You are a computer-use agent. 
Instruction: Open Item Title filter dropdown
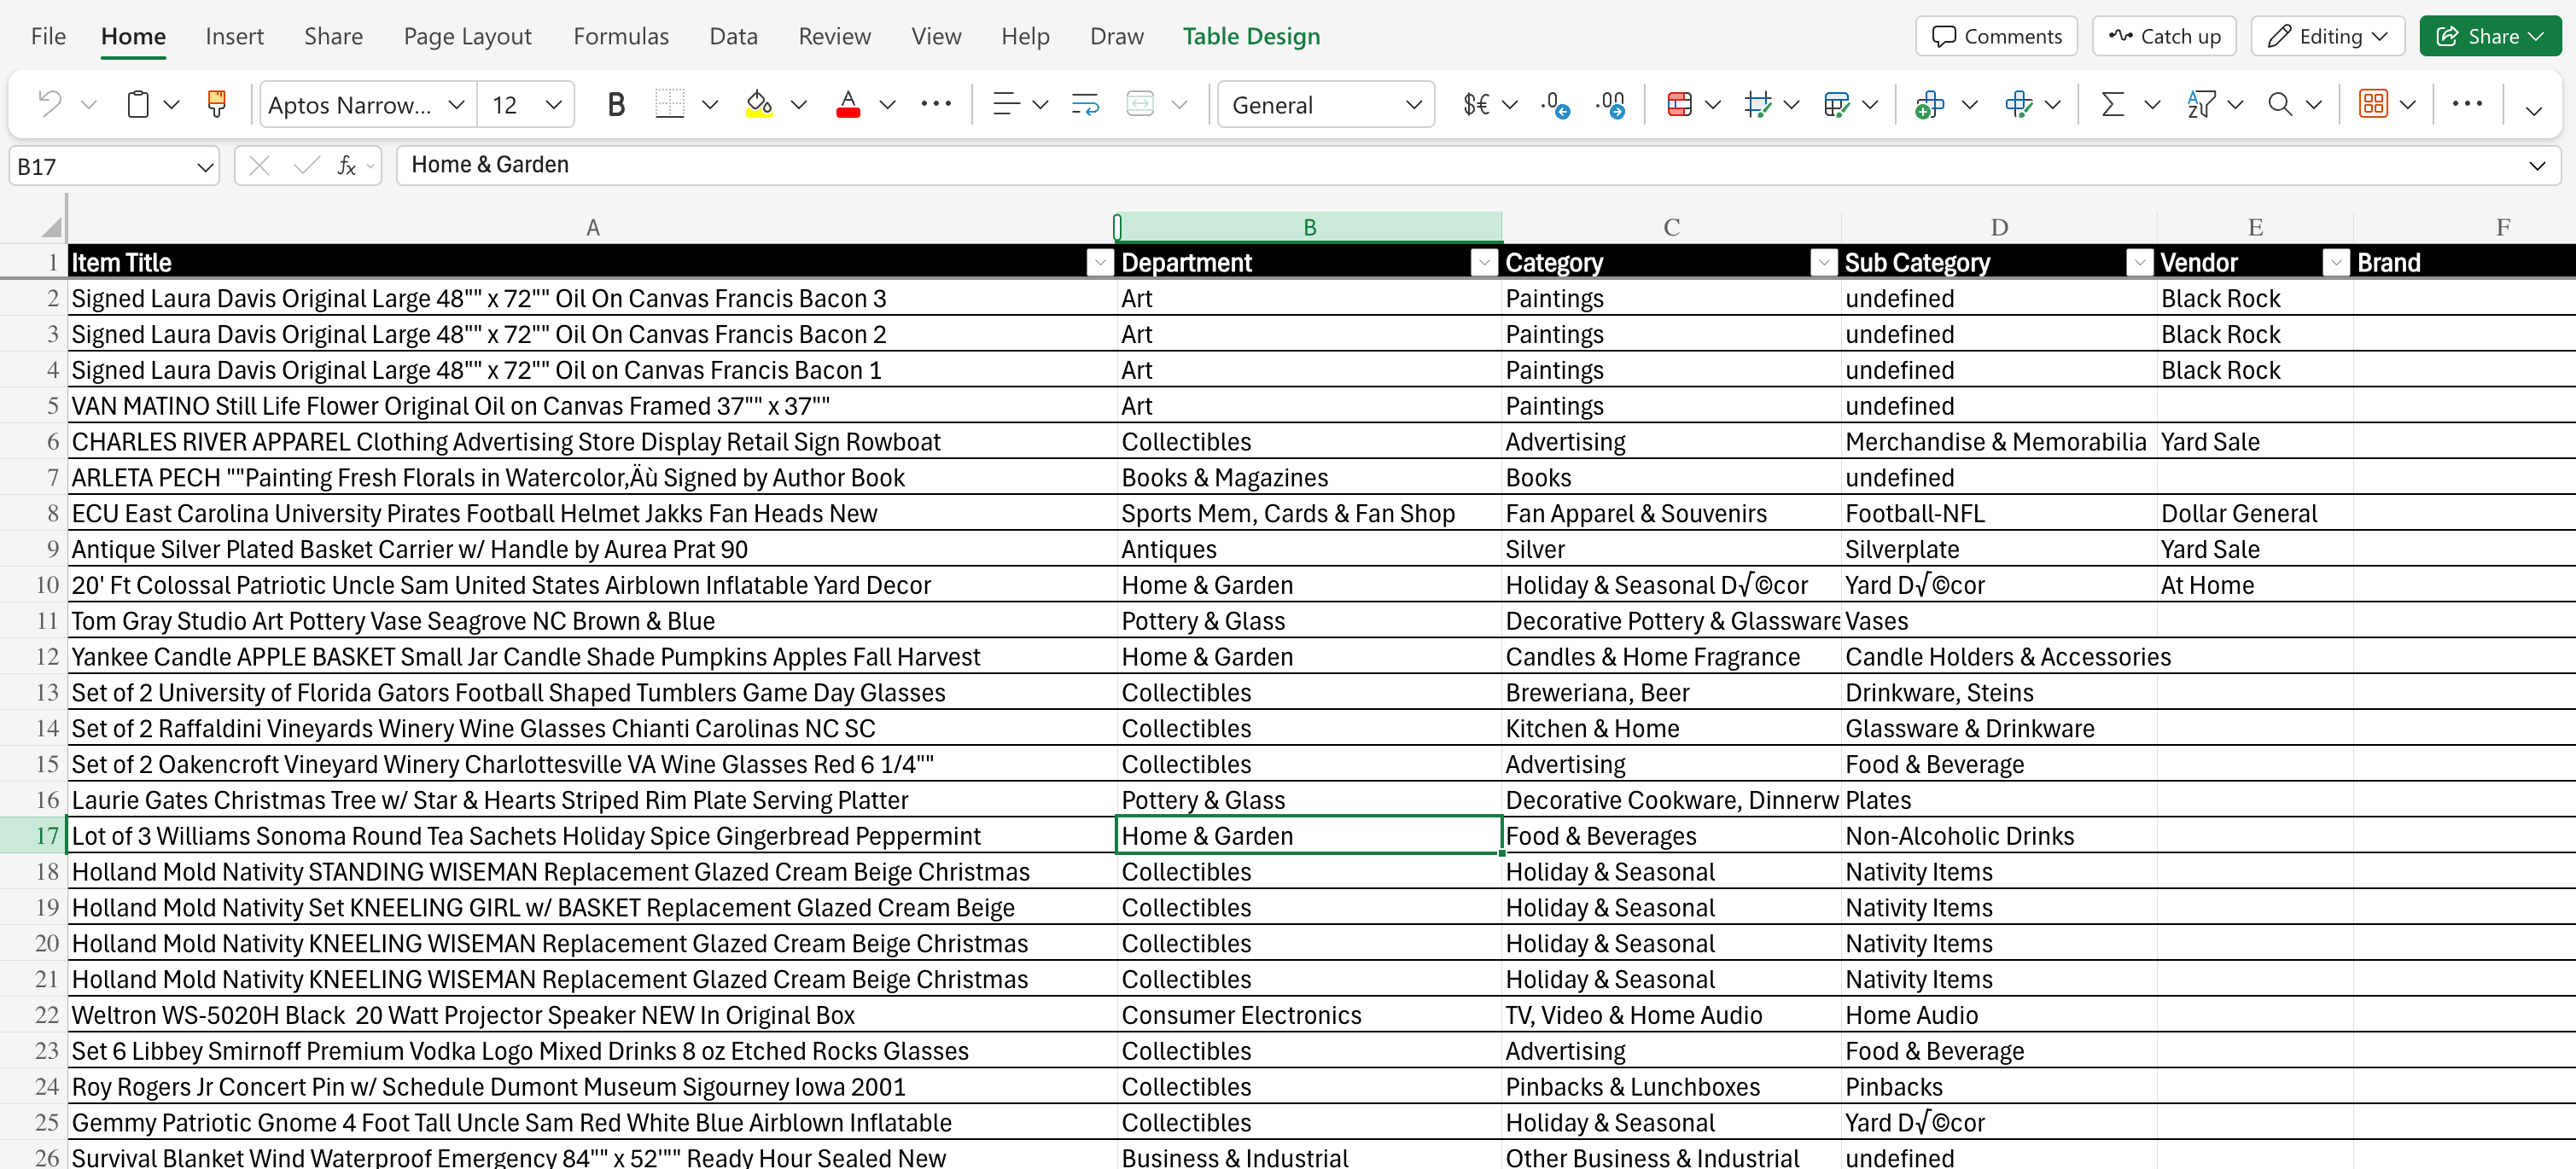1099,263
